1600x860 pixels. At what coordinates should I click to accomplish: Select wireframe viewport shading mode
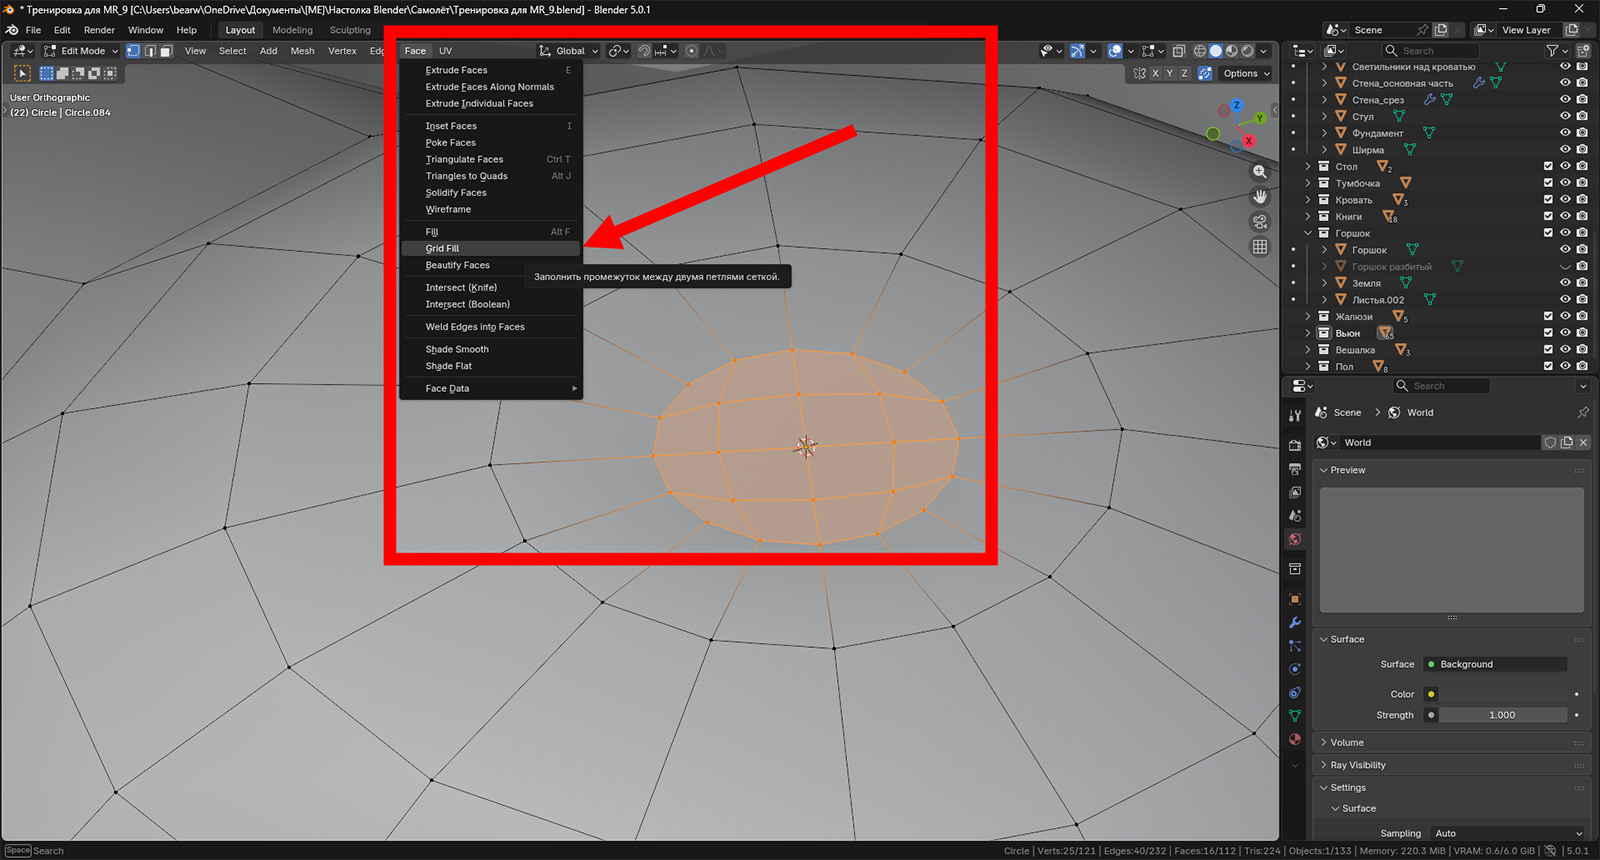tap(1200, 51)
